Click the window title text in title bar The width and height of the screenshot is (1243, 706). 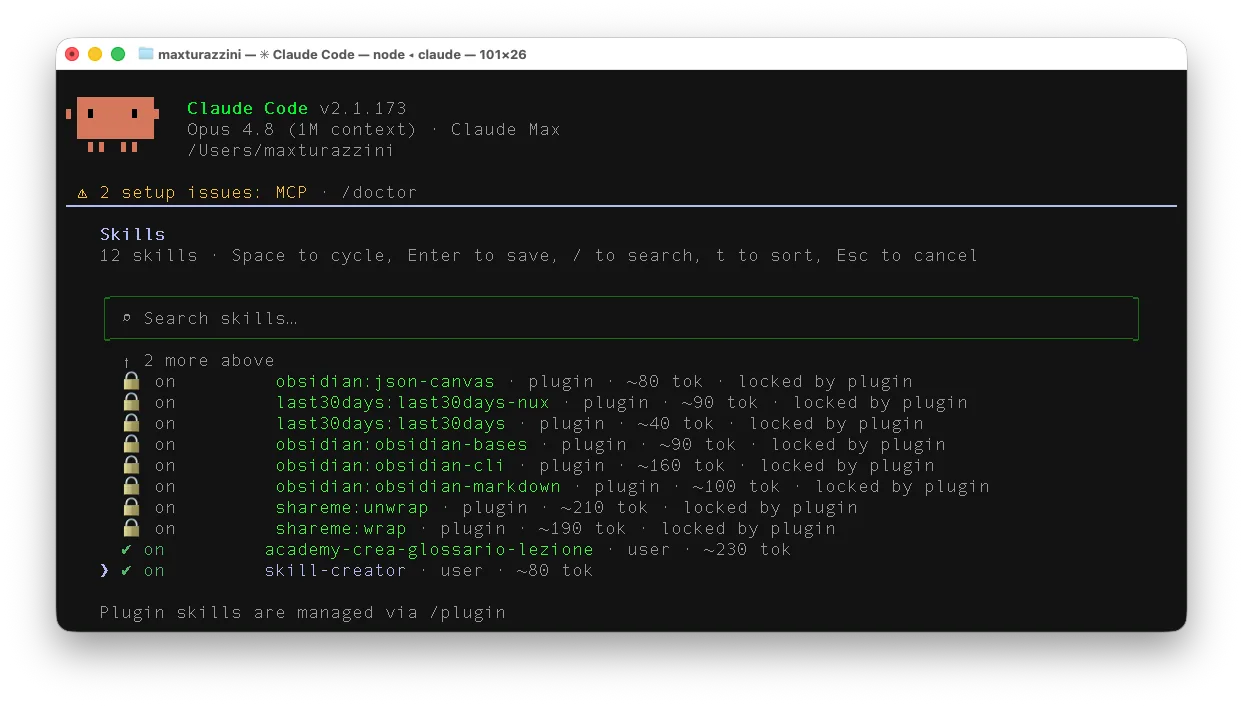tap(342, 54)
